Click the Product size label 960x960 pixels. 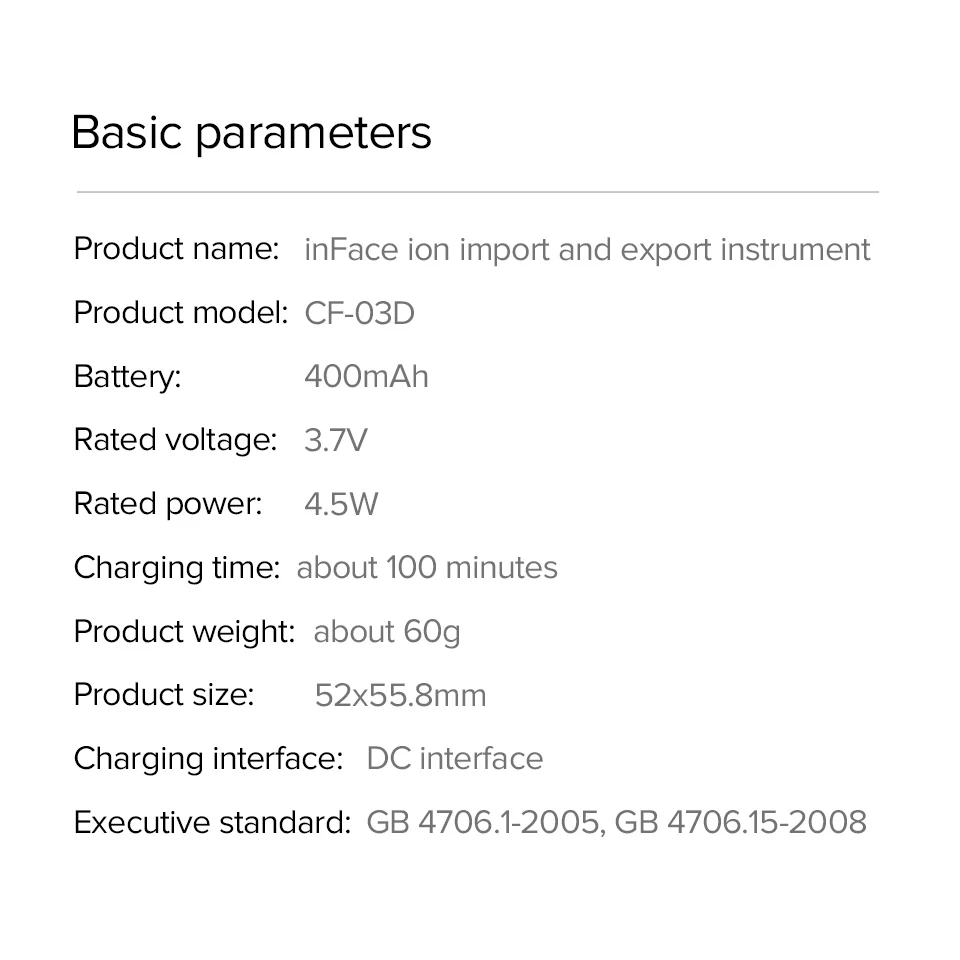[163, 695]
